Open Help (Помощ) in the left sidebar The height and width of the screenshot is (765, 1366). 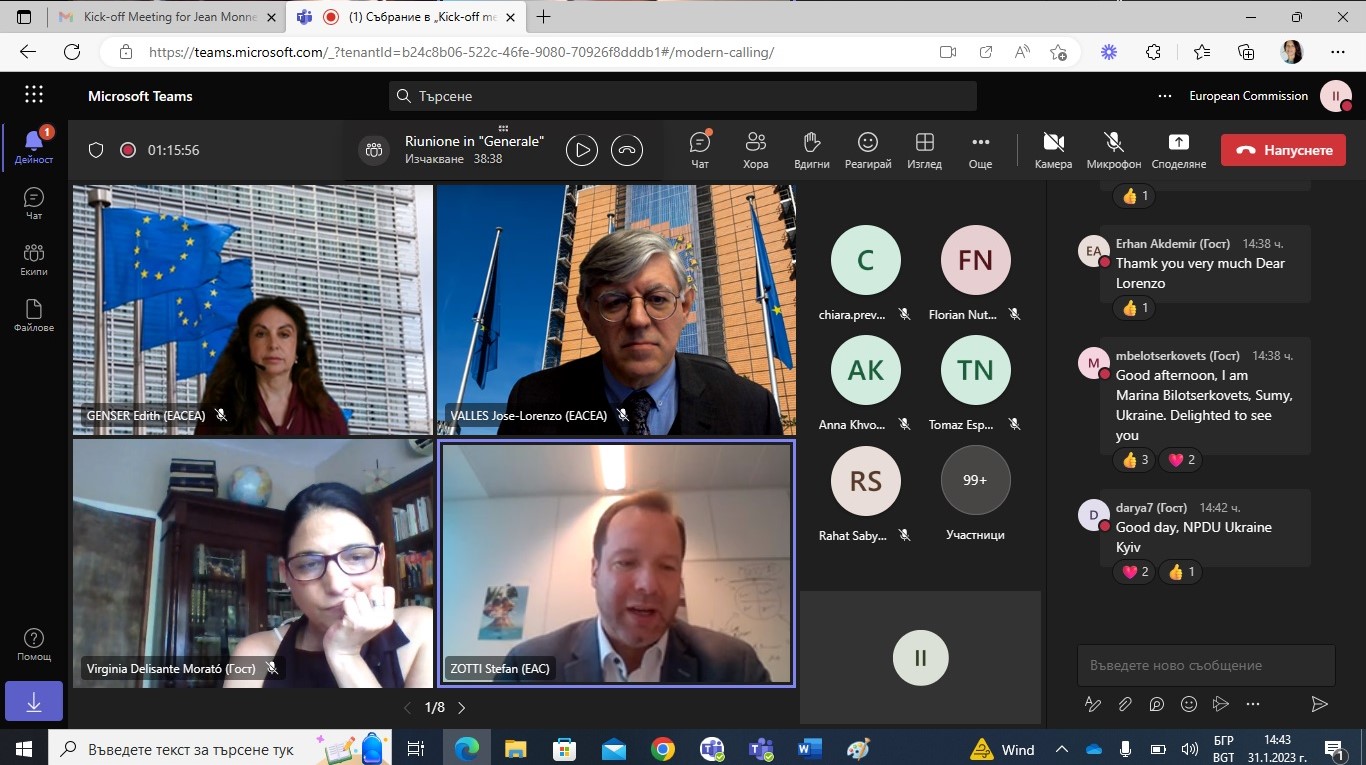(x=34, y=644)
